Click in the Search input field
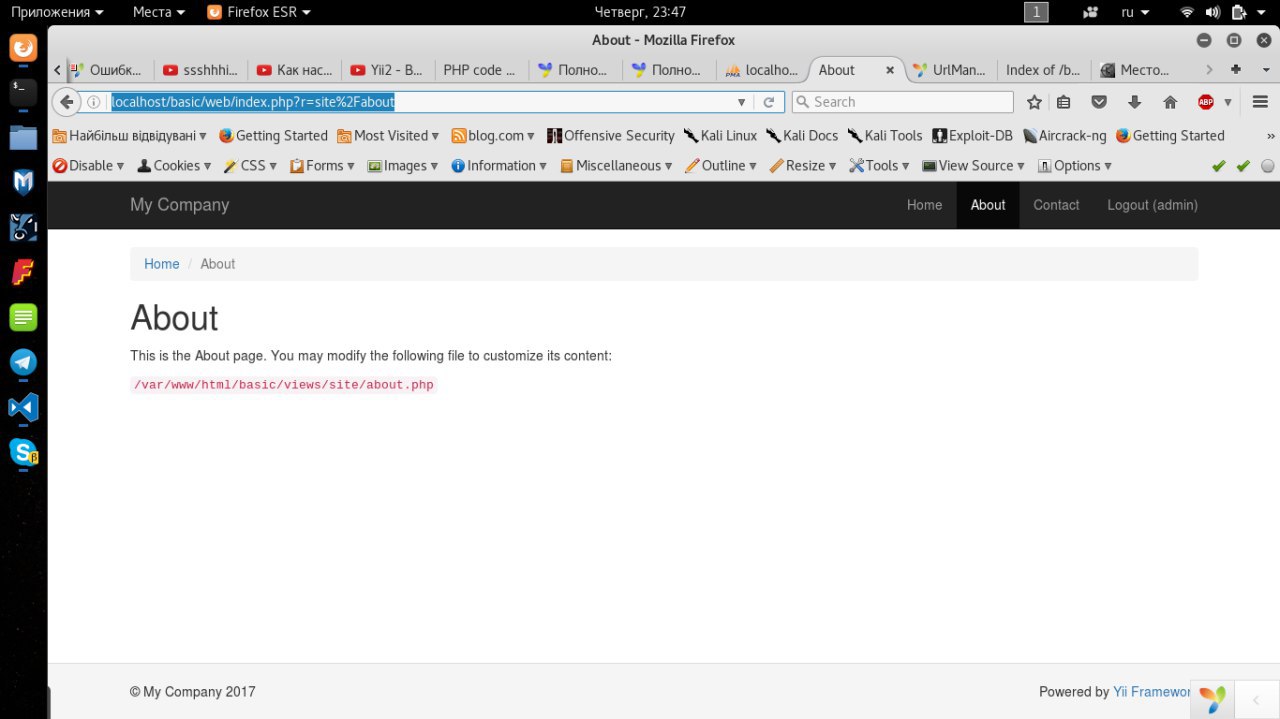Screen dimensions: 1280x719 point(902,102)
